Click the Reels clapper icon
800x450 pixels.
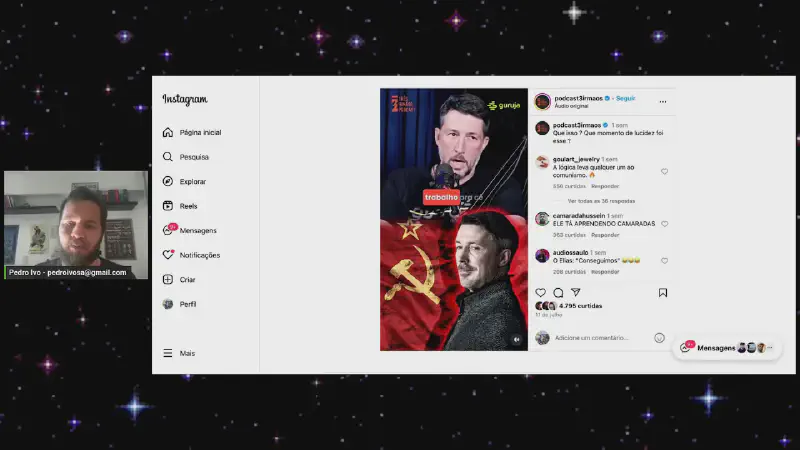pyautogui.click(x=168, y=206)
